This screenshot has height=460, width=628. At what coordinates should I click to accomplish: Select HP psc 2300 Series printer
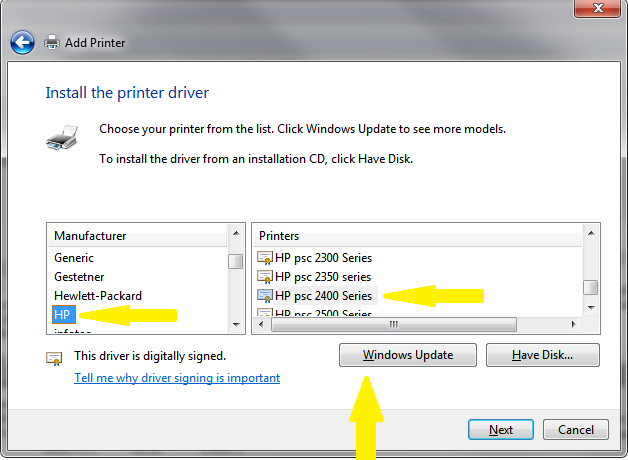click(323, 258)
